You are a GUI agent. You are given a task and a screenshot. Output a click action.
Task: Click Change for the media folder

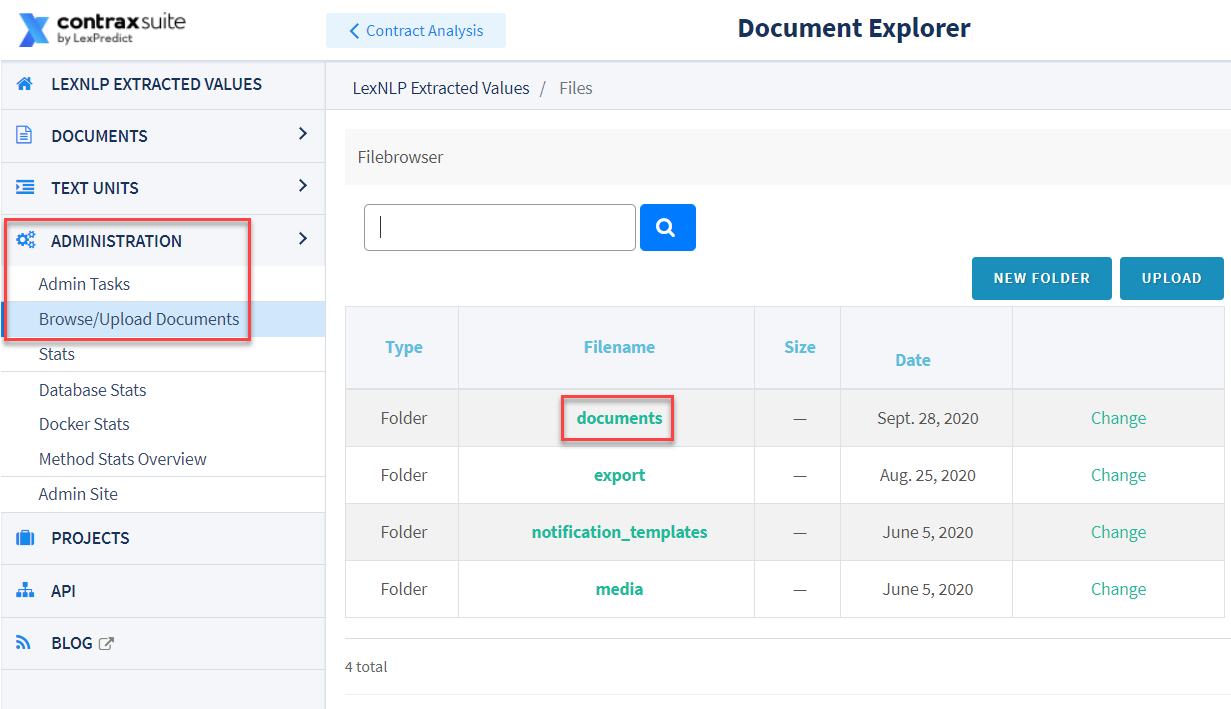[1118, 589]
